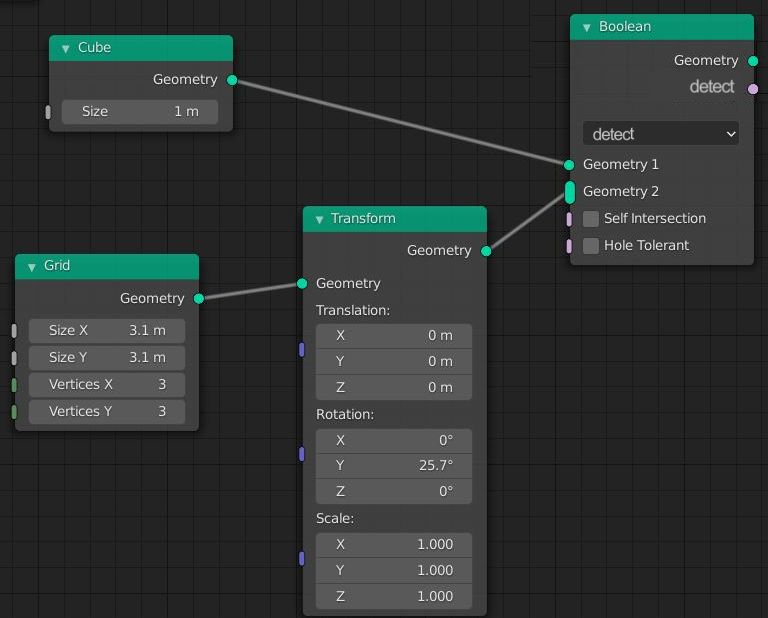Select the Boolean node header
This screenshot has width=768, height=618.
(x=662, y=27)
